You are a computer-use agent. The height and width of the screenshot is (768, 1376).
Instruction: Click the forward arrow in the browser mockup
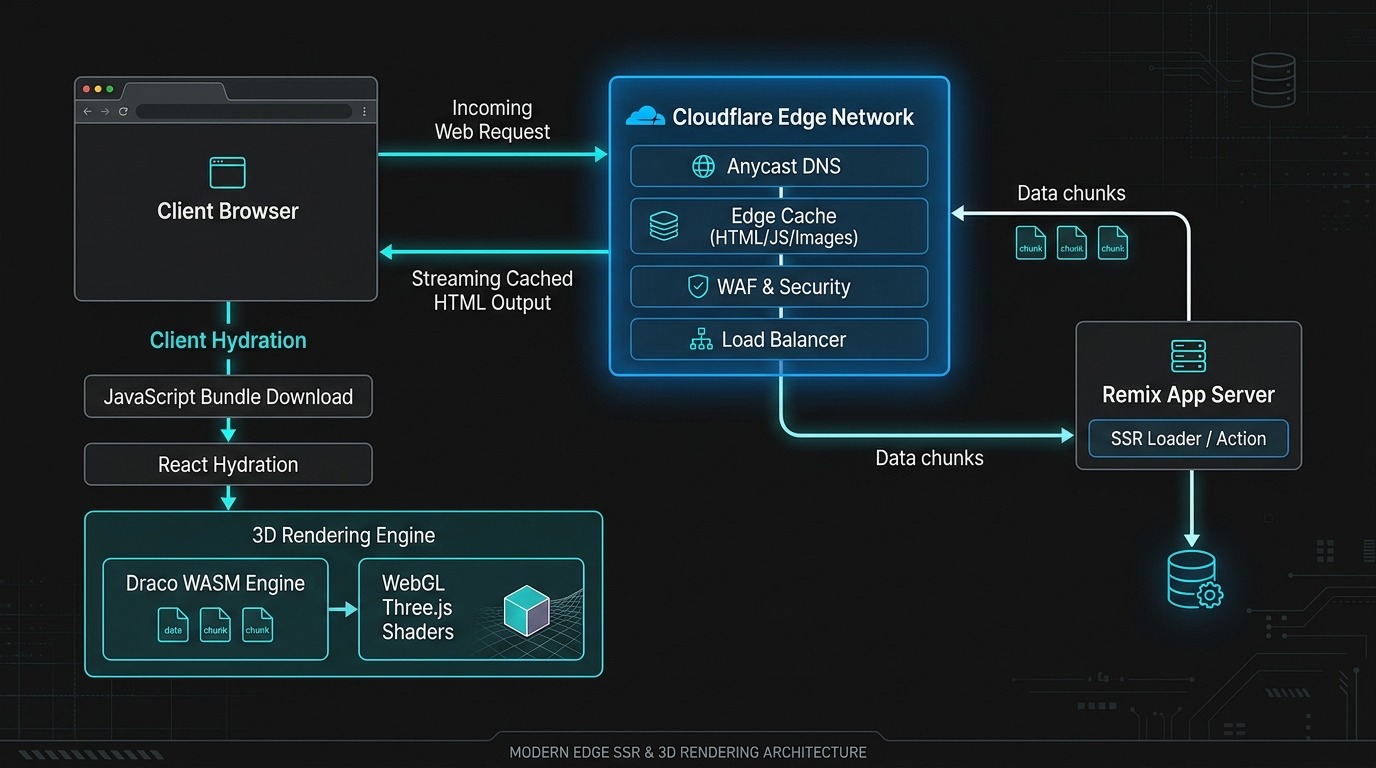tap(105, 112)
